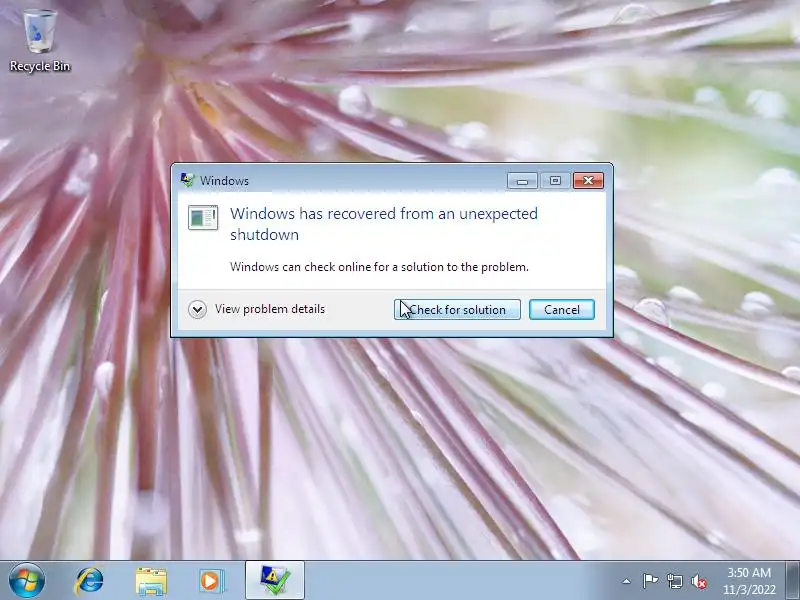
Task: Click the muted volume tray icon
Action: 699,581
